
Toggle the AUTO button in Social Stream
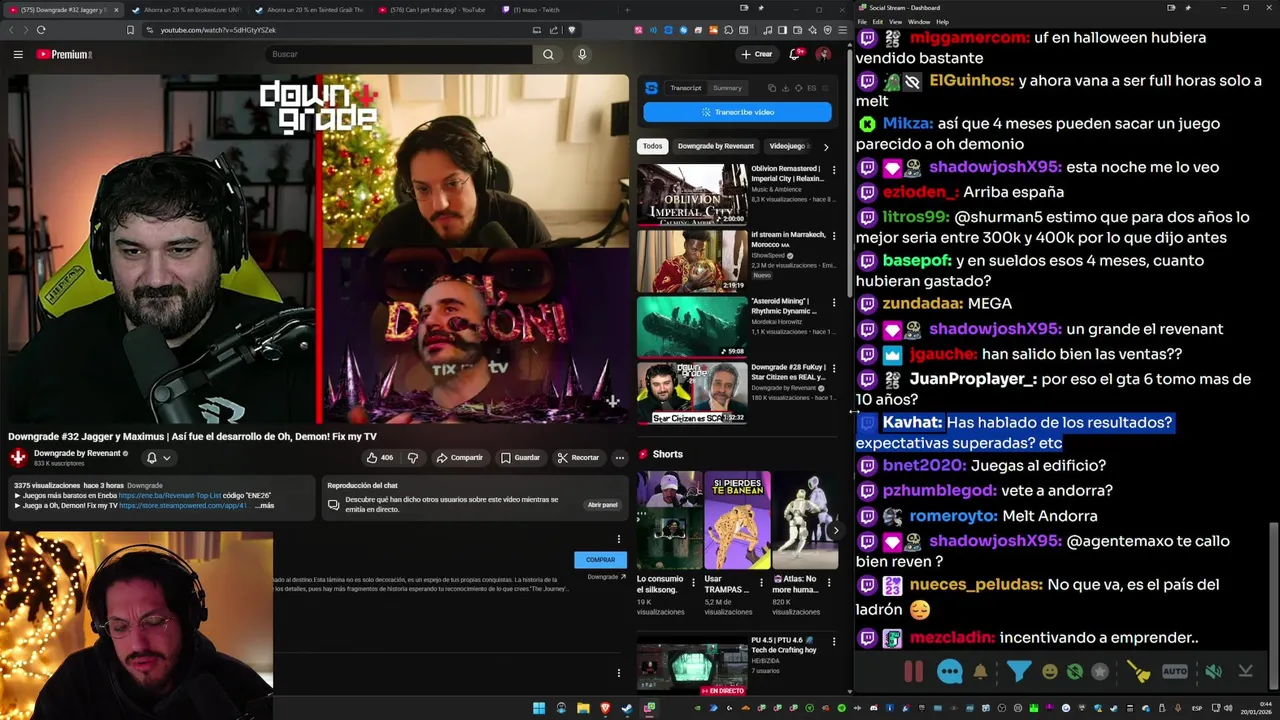click(x=1175, y=672)
